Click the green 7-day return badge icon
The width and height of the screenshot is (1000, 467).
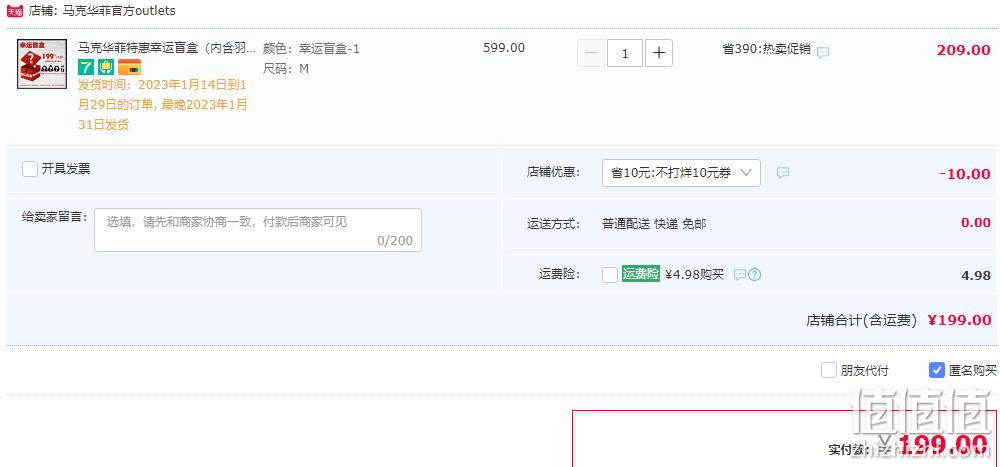tap(86, 67)
